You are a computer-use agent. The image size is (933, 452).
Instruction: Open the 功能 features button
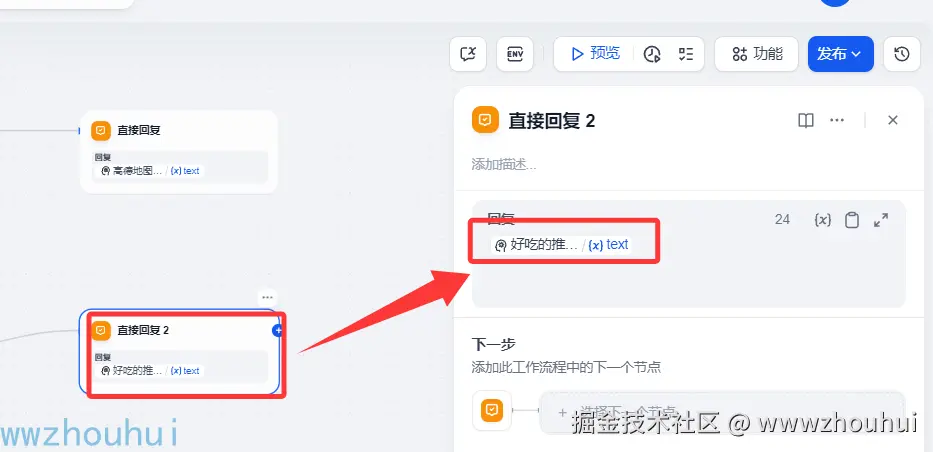[x=756, y=54]
